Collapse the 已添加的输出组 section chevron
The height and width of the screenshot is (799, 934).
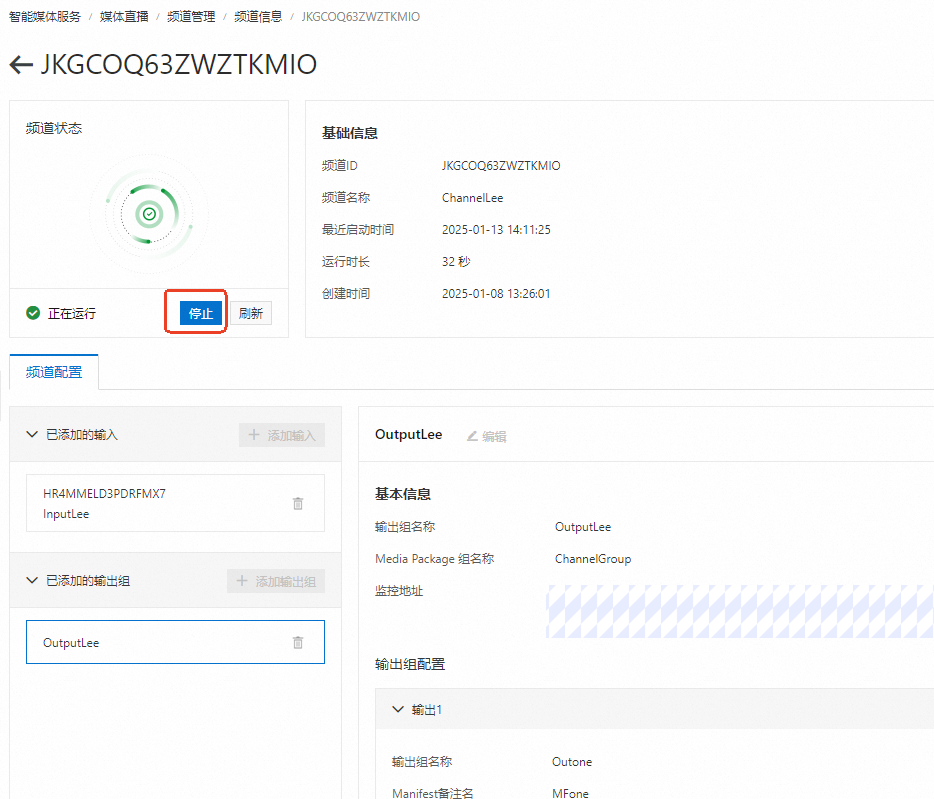32,580
